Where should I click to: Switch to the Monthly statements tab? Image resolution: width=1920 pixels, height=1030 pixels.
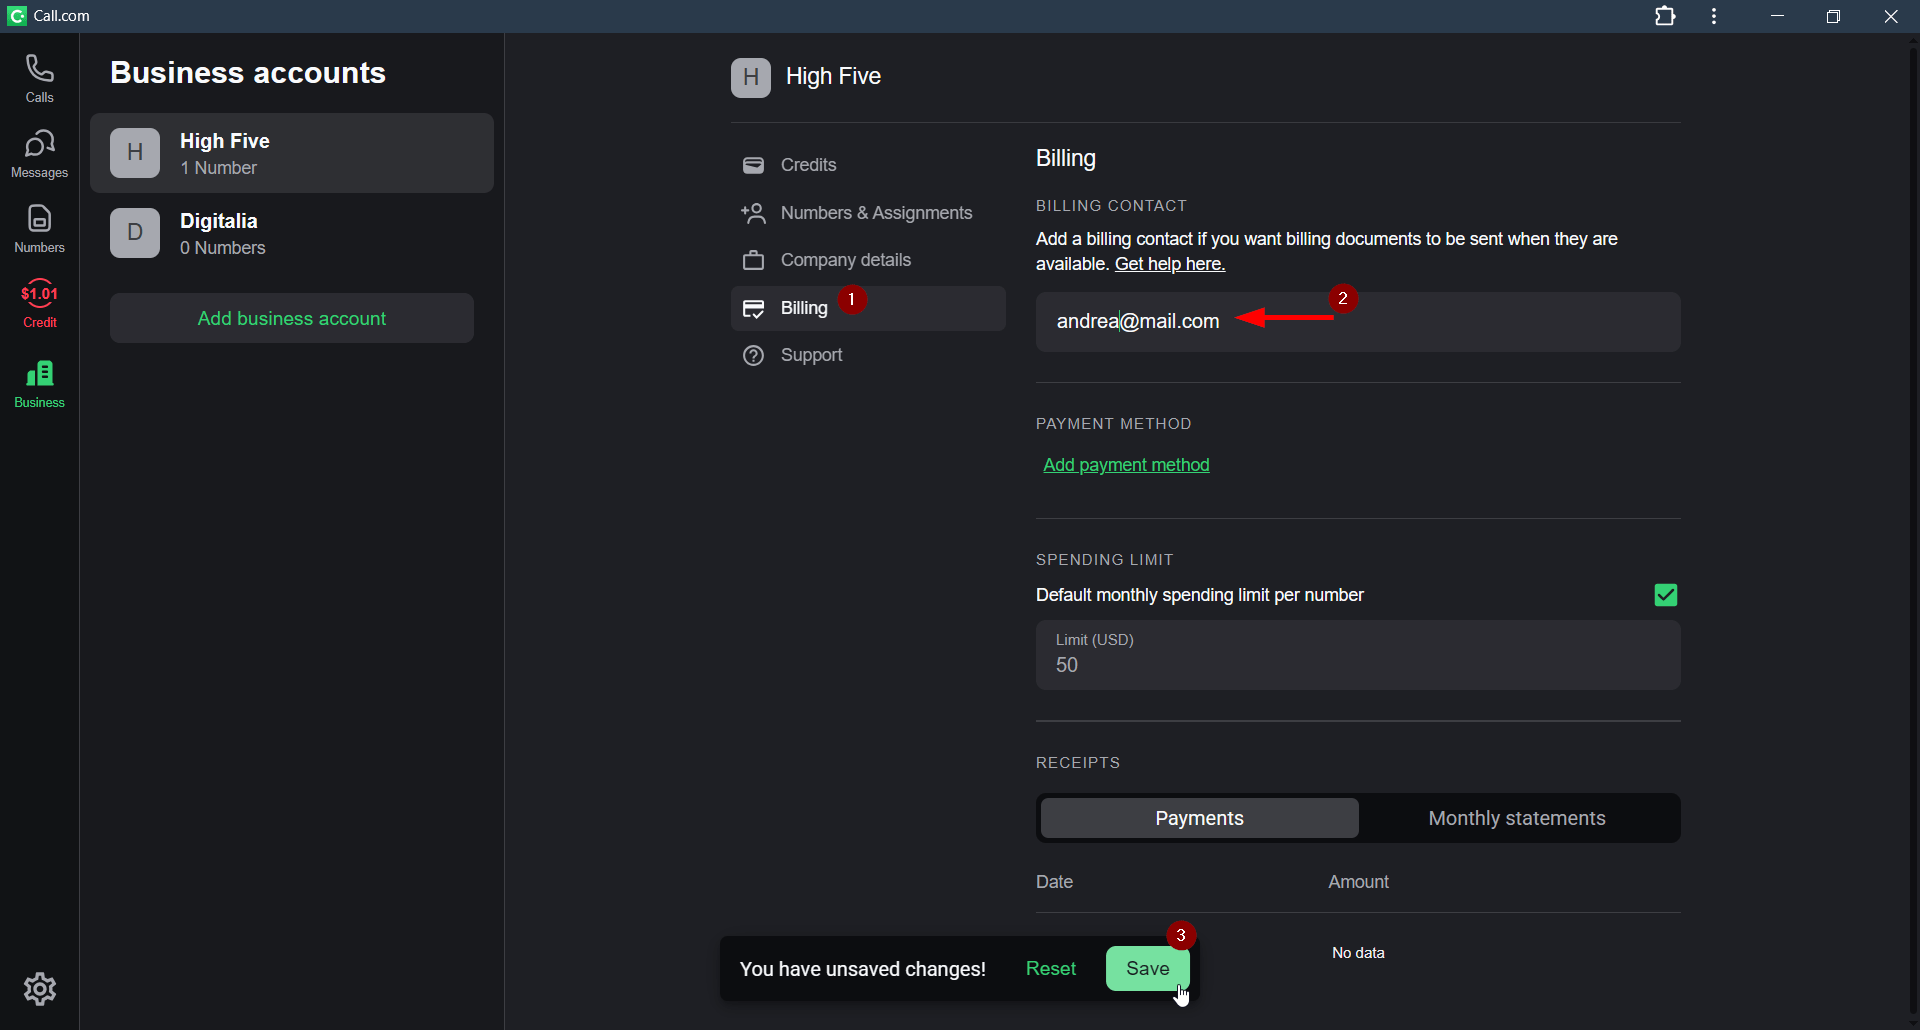(x=1516, y=818)
